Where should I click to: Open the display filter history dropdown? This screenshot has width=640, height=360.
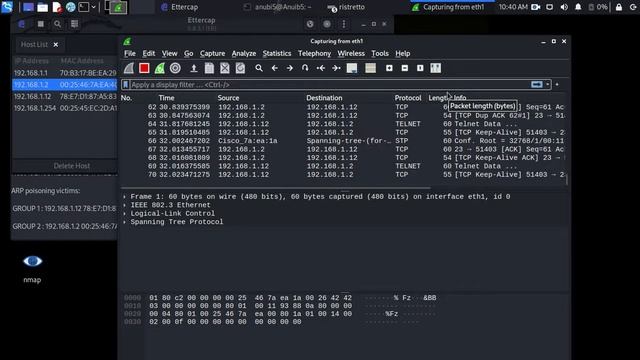(x=548, y=84)
